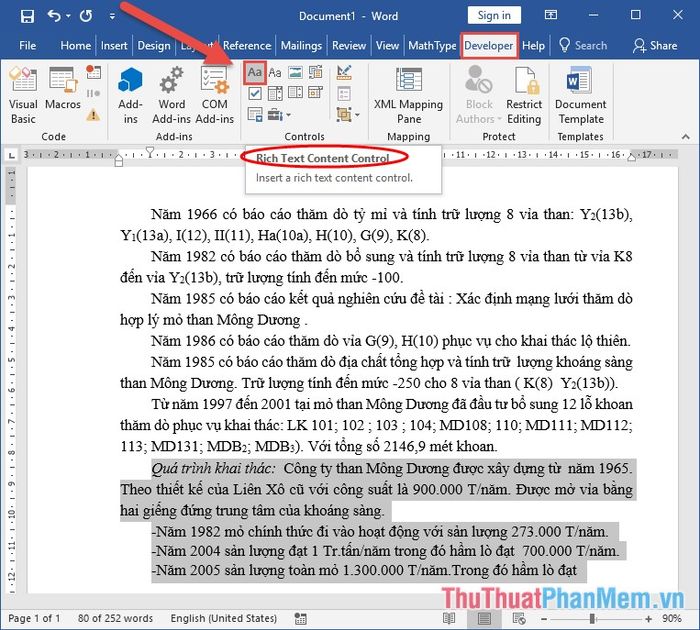
Task: Insert a Rich Text Content Control
Action: coord(255,73)
